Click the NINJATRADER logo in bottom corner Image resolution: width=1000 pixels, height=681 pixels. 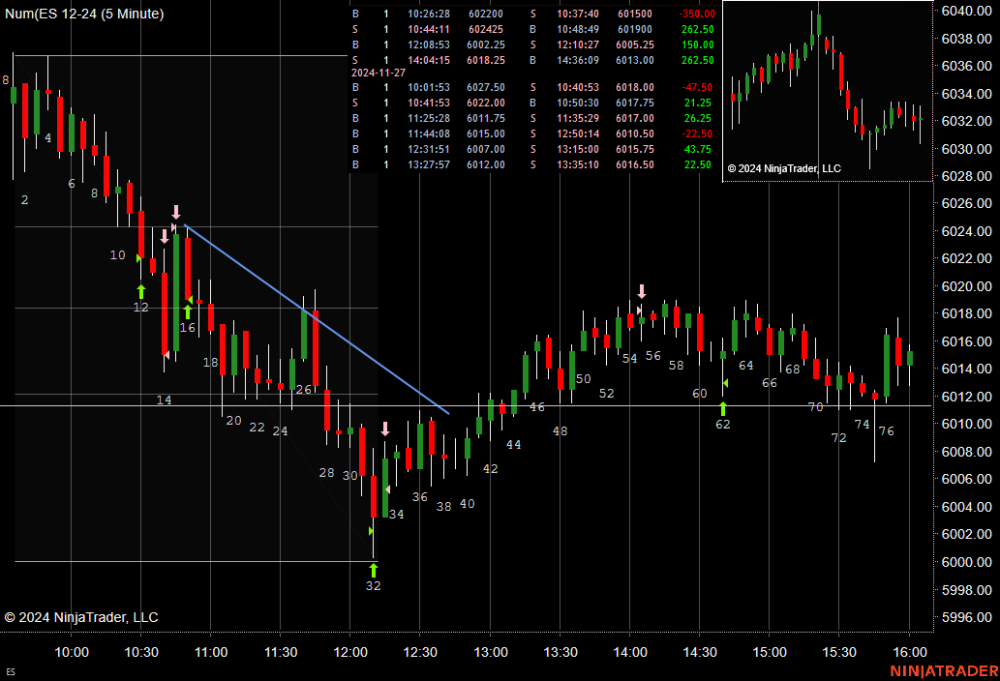coord(944,671)
